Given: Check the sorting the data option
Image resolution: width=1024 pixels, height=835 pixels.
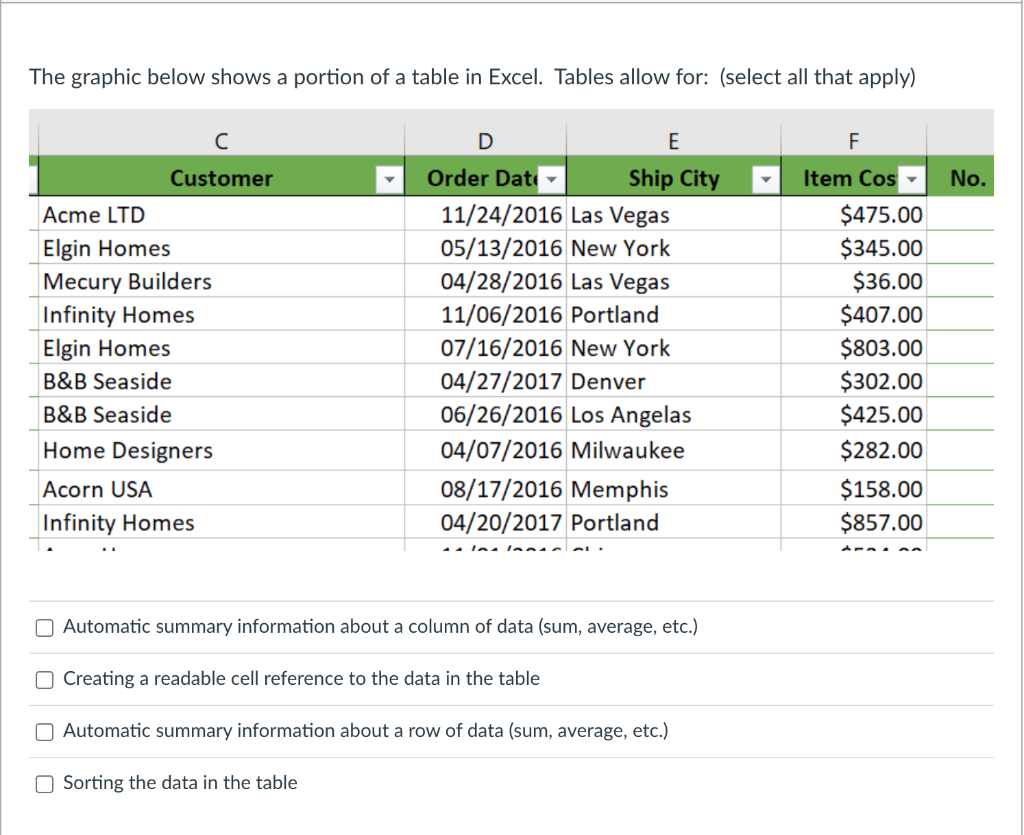Looking at the screenshot, I should click(x=45, y=784).
